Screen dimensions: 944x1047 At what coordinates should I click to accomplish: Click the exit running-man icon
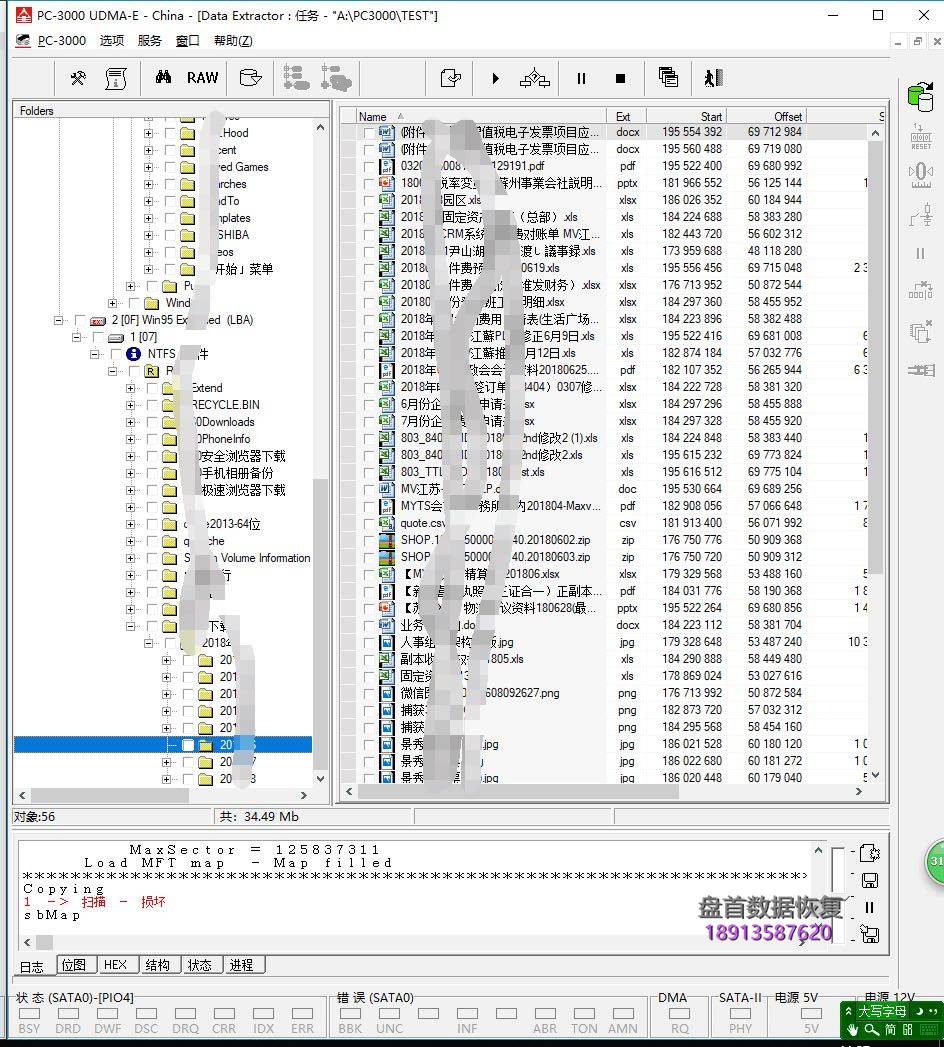pos(712,78)
